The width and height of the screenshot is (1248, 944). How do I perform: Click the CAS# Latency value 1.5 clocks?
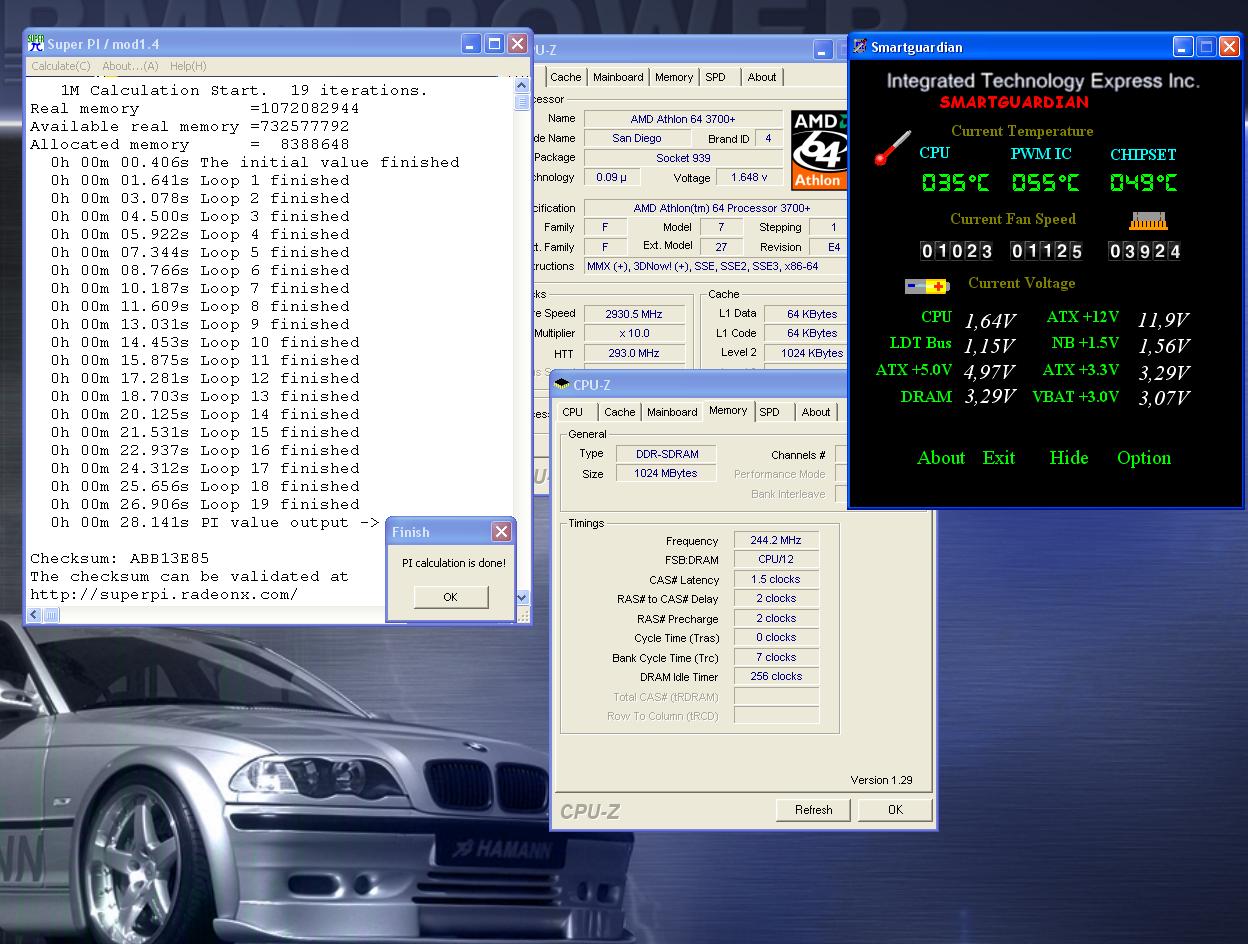(x=776, y=579)
